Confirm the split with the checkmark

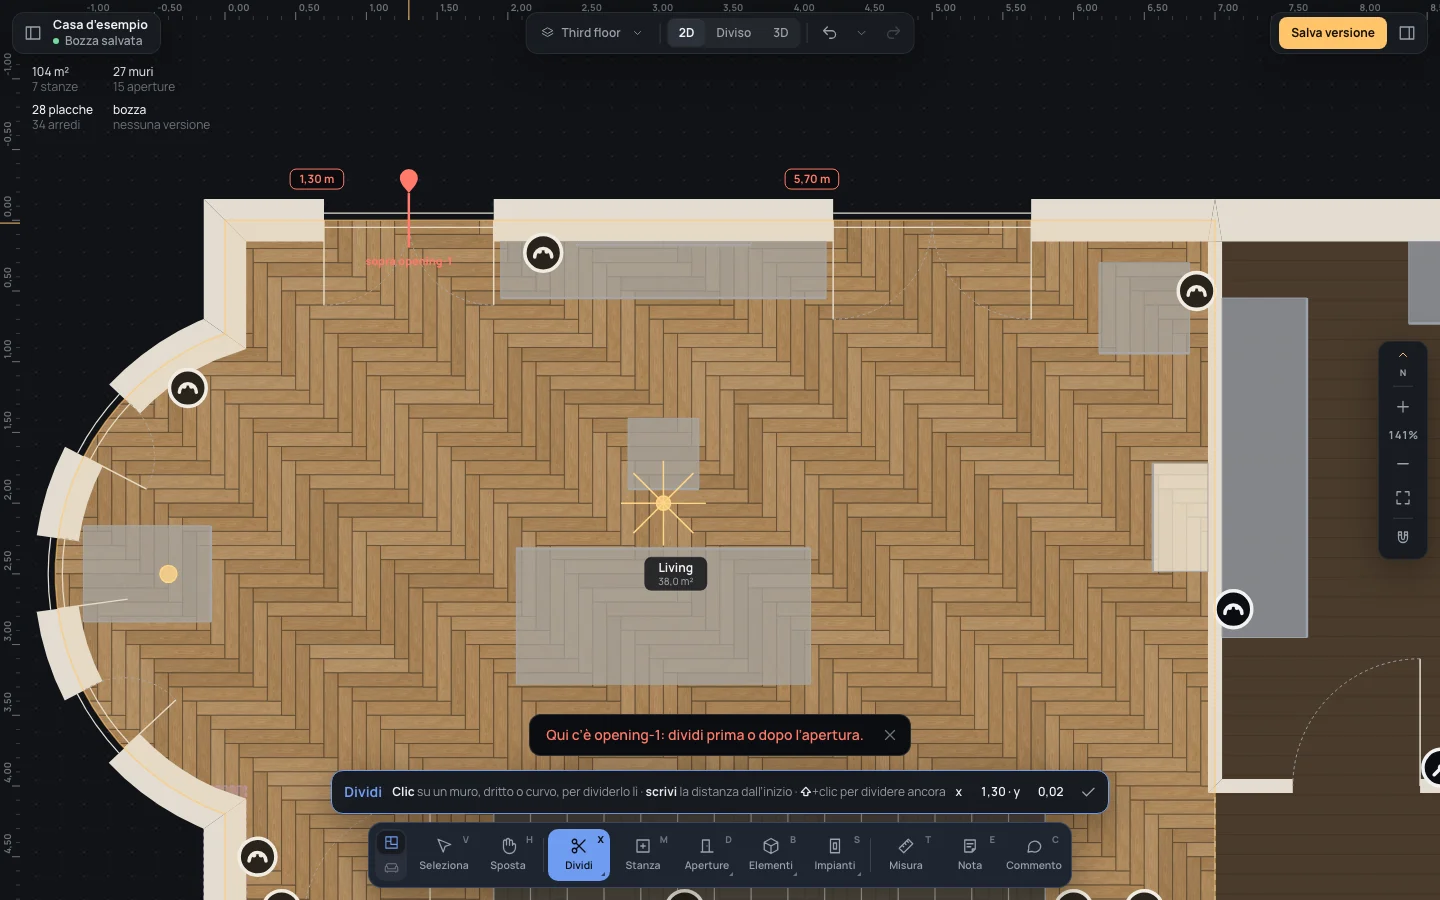click(1088, 792)
